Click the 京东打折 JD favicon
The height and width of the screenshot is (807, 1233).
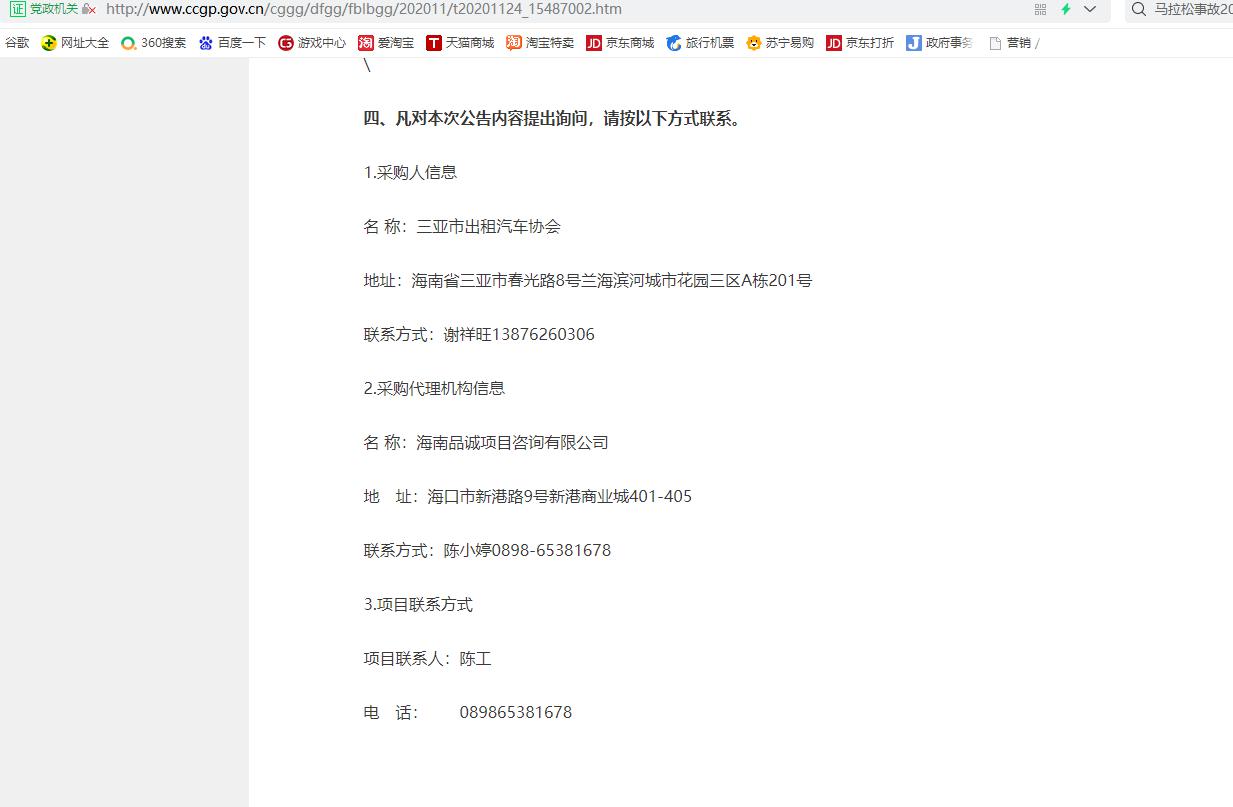[834, 43]
